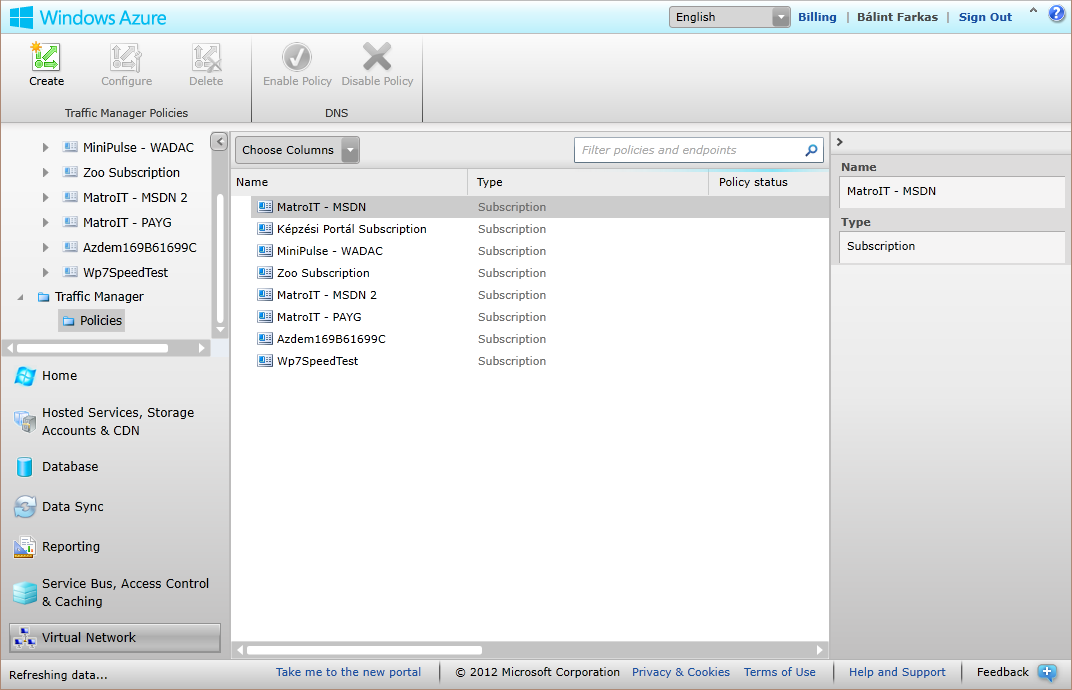Click the Disable Policy X icon

click(x=377, y=57)
